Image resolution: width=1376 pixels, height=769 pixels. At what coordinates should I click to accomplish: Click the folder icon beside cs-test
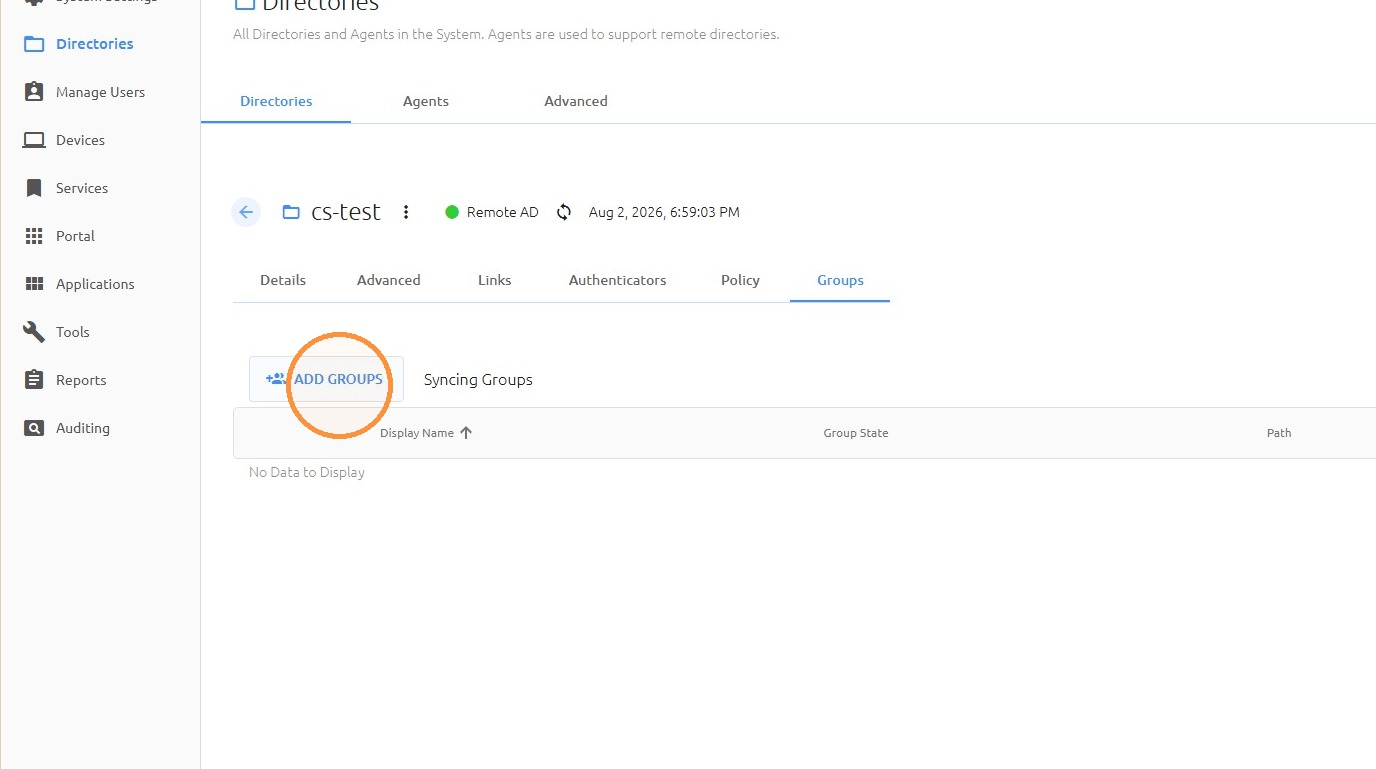click(x=291, y=212)
